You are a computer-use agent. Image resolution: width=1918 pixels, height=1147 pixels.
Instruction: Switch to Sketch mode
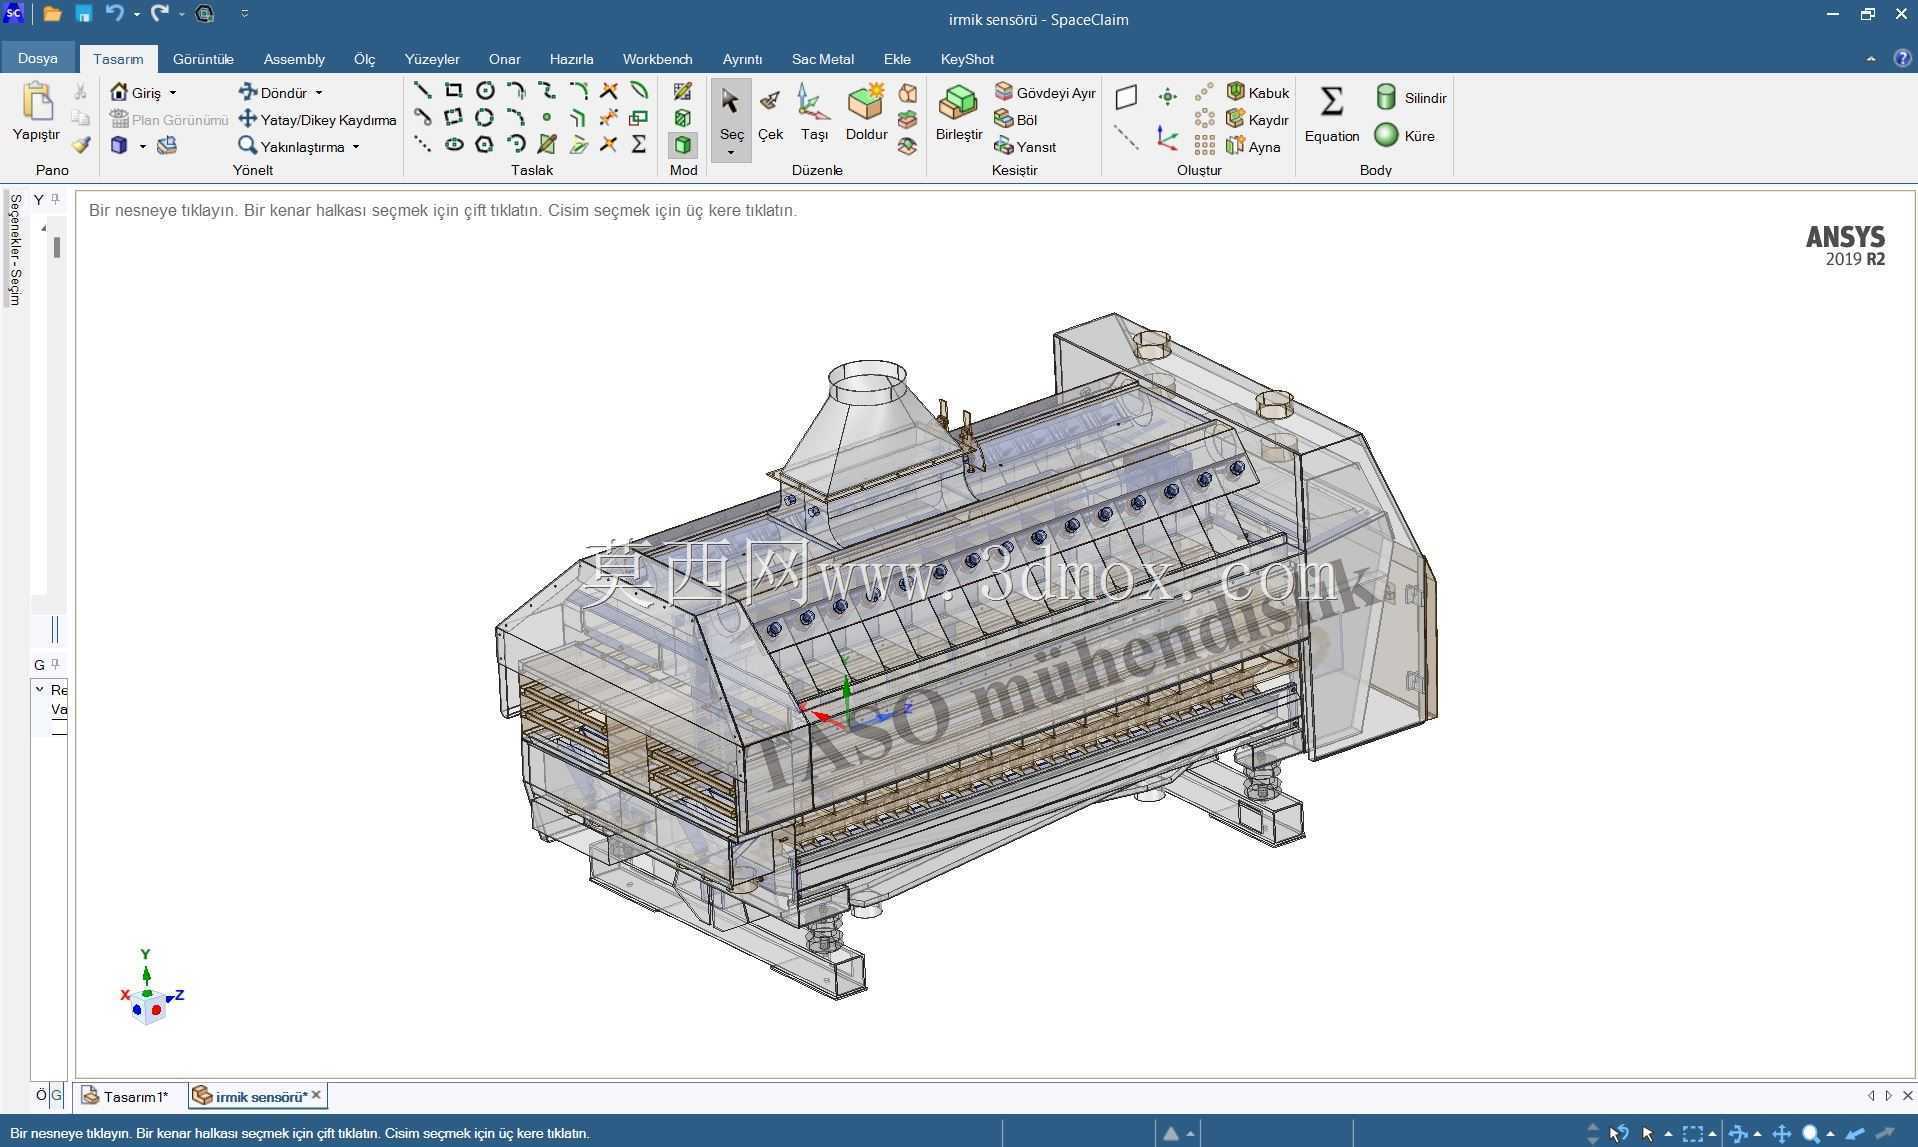683,92
